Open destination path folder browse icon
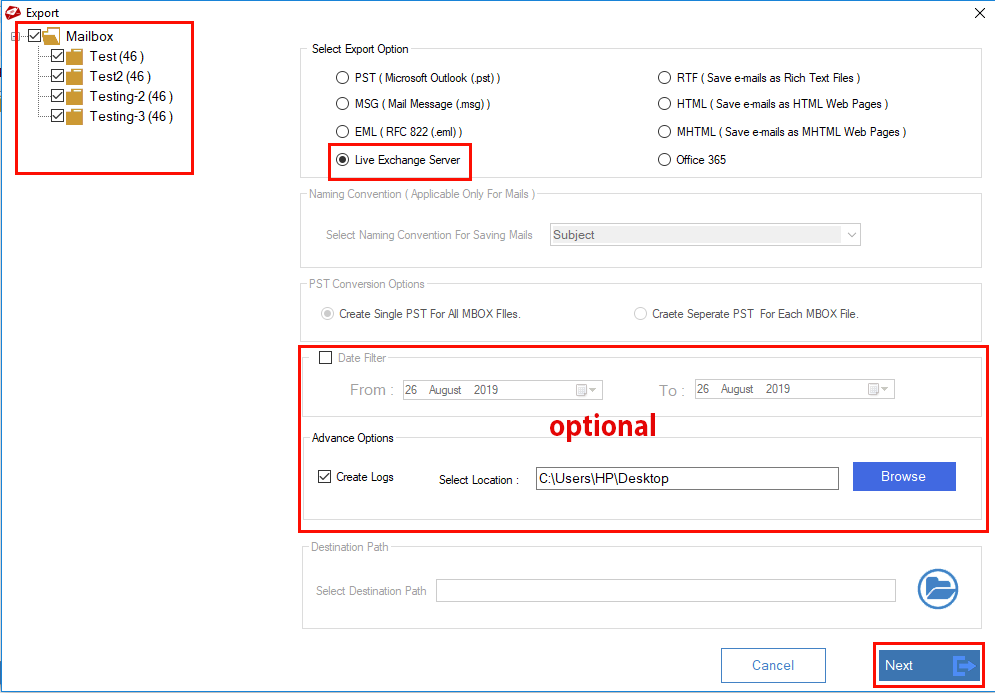The height and width of the screenshot is (693, 995). click(x=937, y=589)
